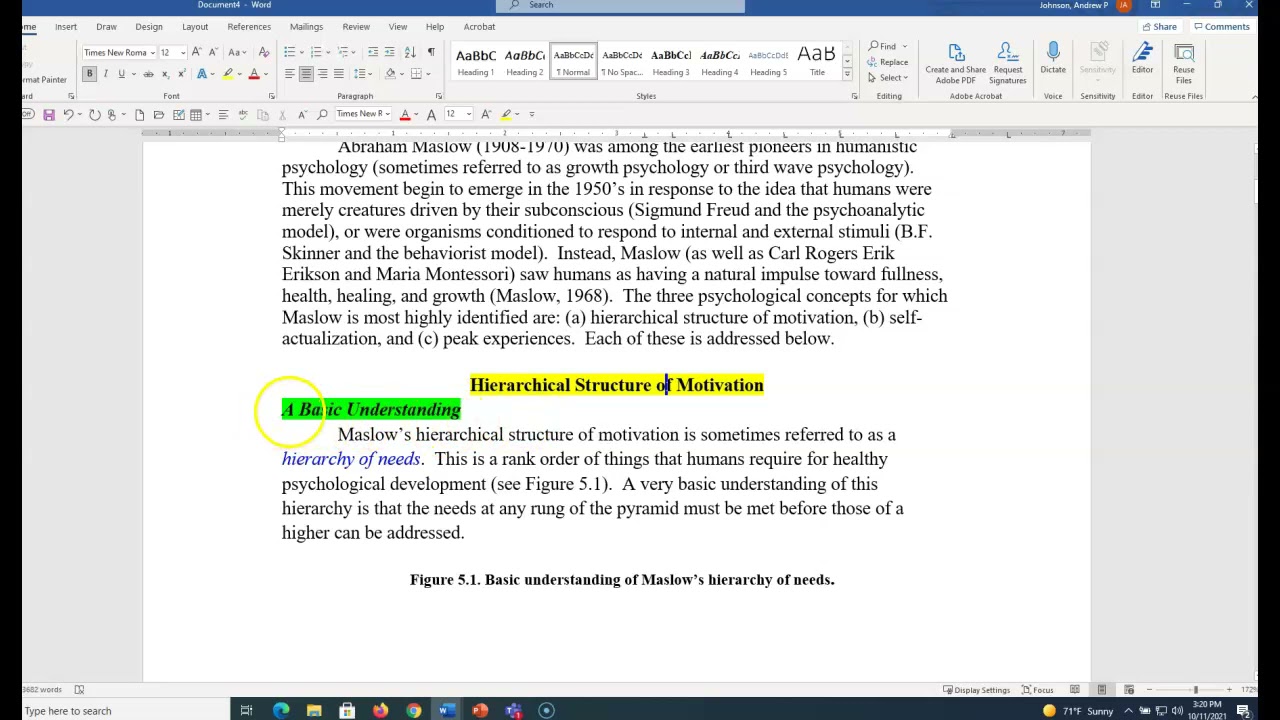Image resolution: width=1280 pixels, height=720 pixels.
Task: Toggle Justify alignment in Paragraph group
Action: point(339,74)
